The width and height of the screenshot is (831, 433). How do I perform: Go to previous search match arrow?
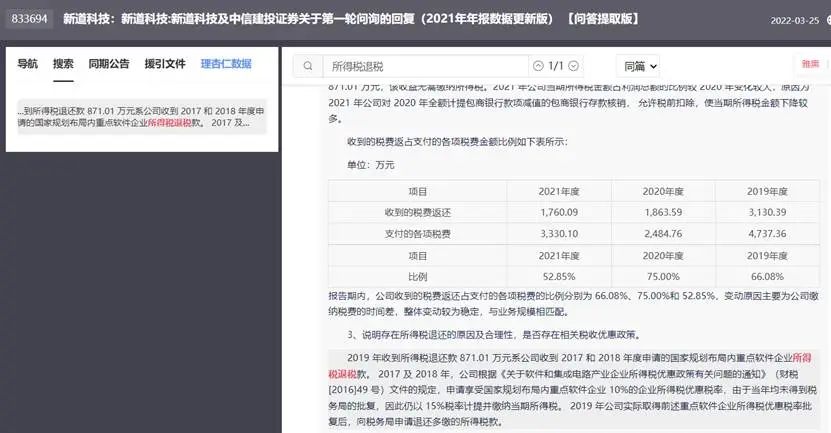[x=538, y=66]
